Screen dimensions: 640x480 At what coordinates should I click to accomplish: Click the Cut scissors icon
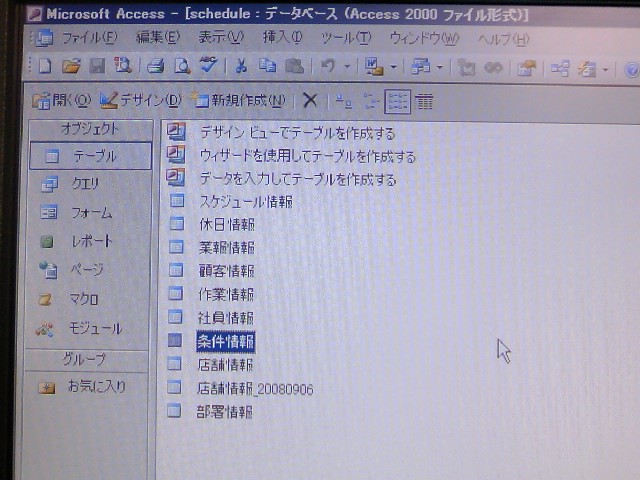tap(241, 66)
